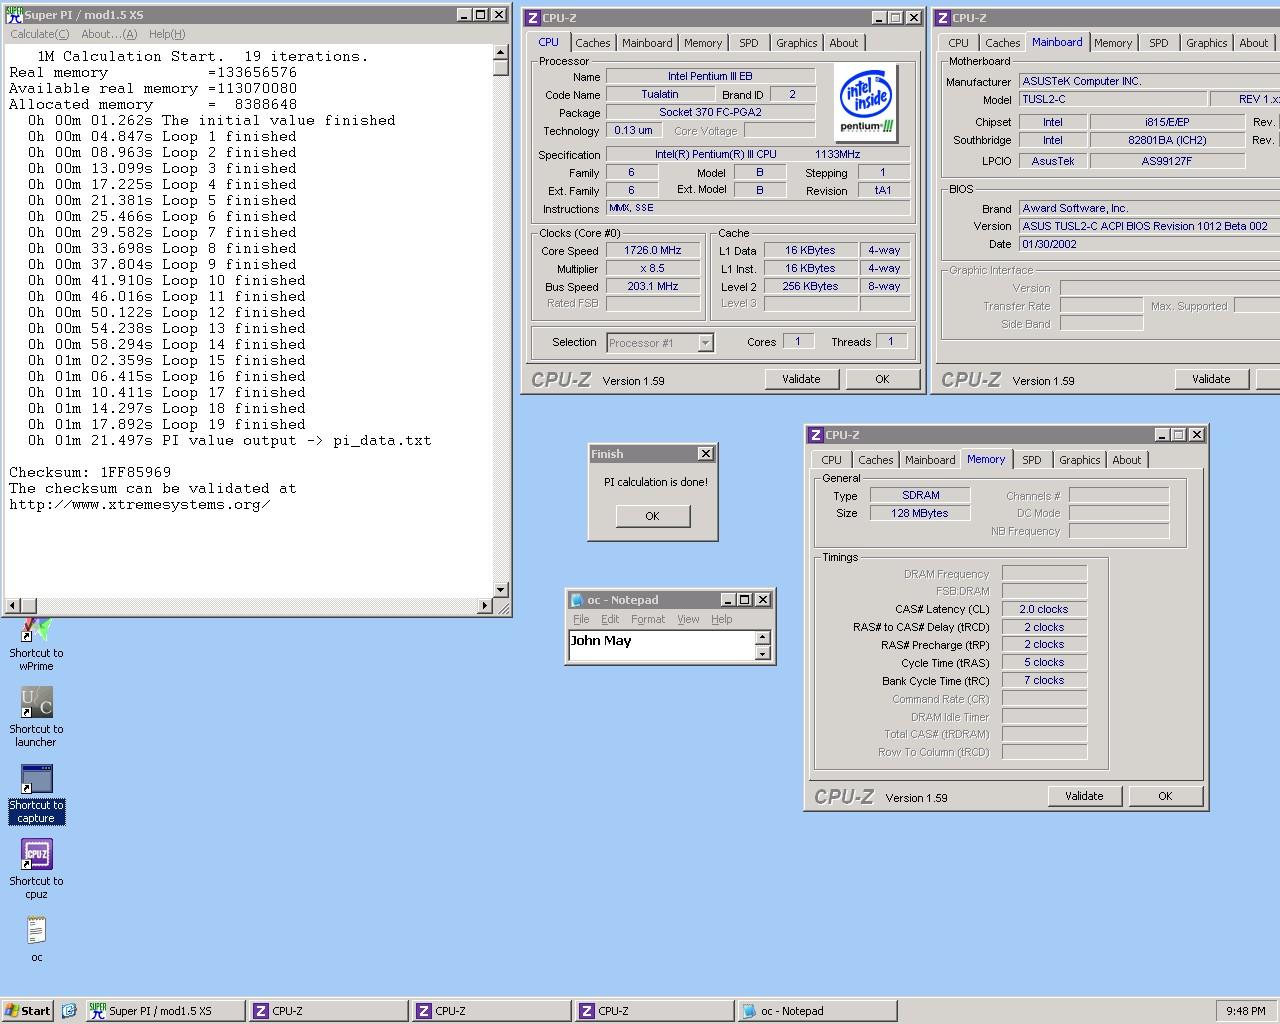
Task: Select Graphics tab in Mainboard CPU-Z window
Action: click(1206, 43)
